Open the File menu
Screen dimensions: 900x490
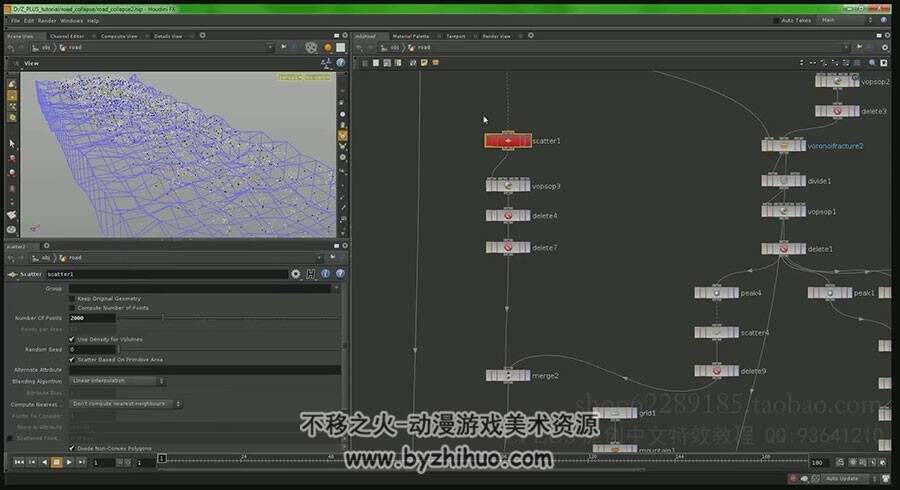coord(15,21)
